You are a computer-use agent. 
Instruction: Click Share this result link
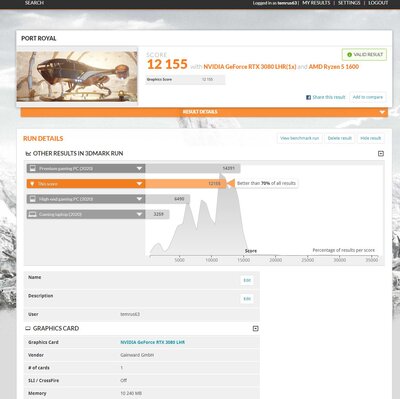coord(329,97)
